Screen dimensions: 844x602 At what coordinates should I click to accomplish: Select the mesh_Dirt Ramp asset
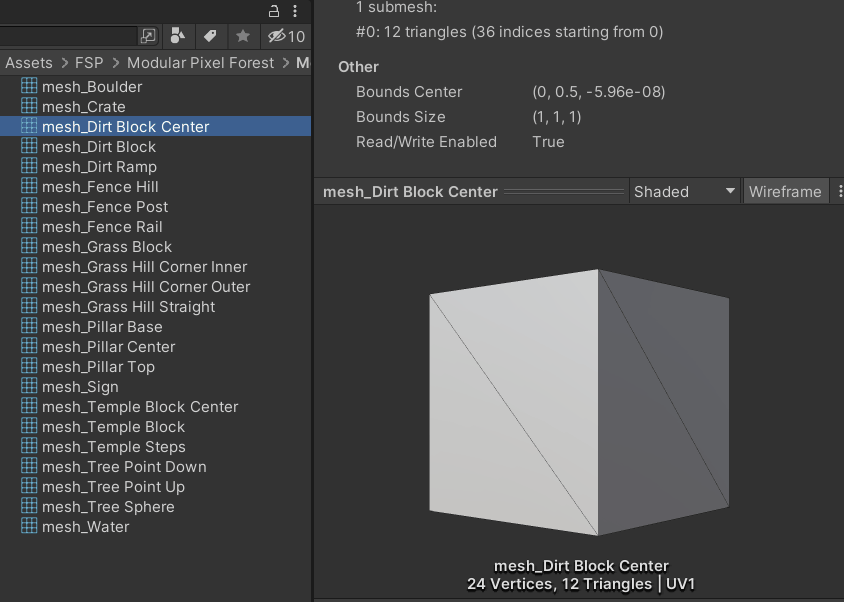coord(156,166)
